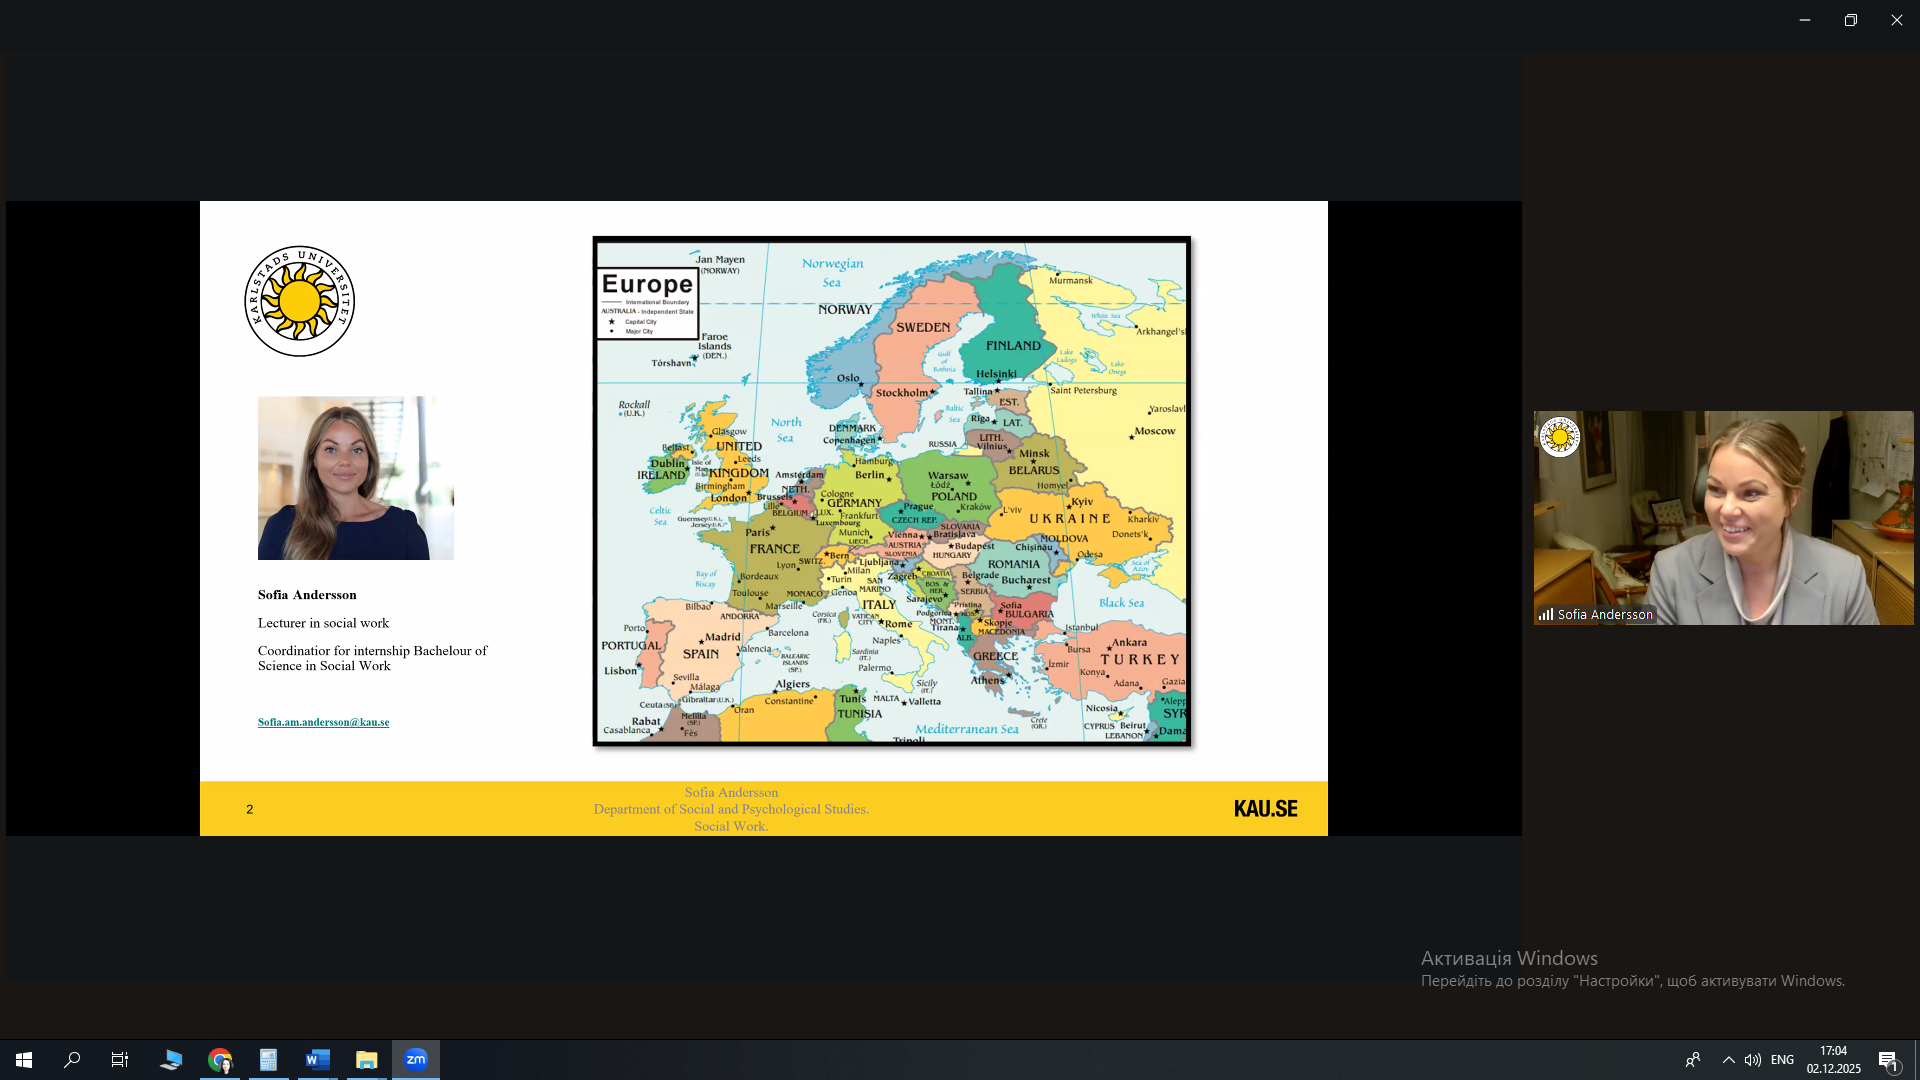Open the clock and date flyout

coord(1833,1059)
